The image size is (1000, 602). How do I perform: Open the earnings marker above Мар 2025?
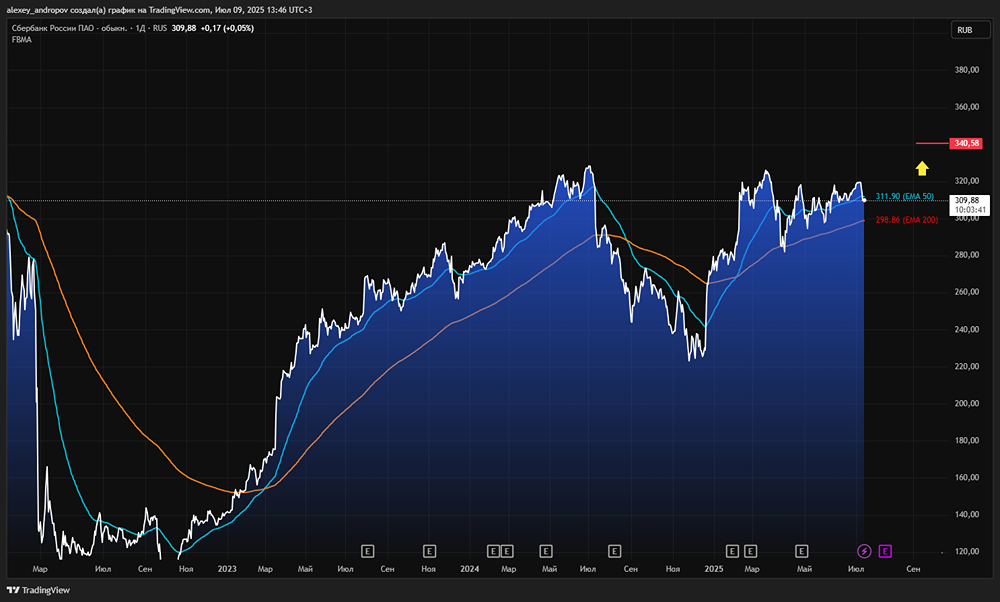[751, 551]
